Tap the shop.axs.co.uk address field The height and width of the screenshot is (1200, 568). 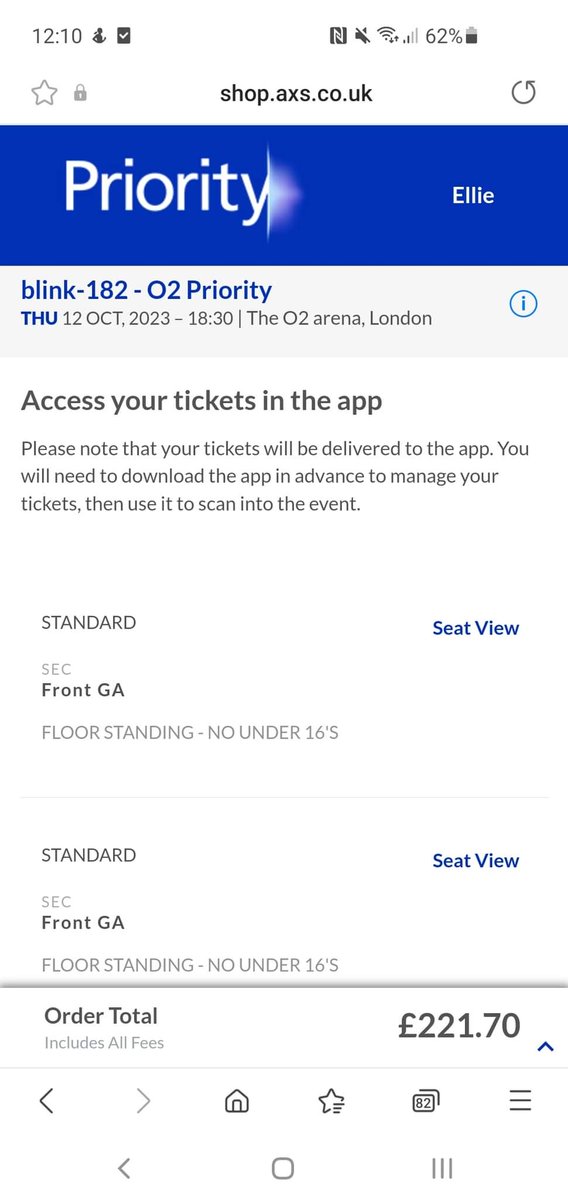click(x=296, y=93)
